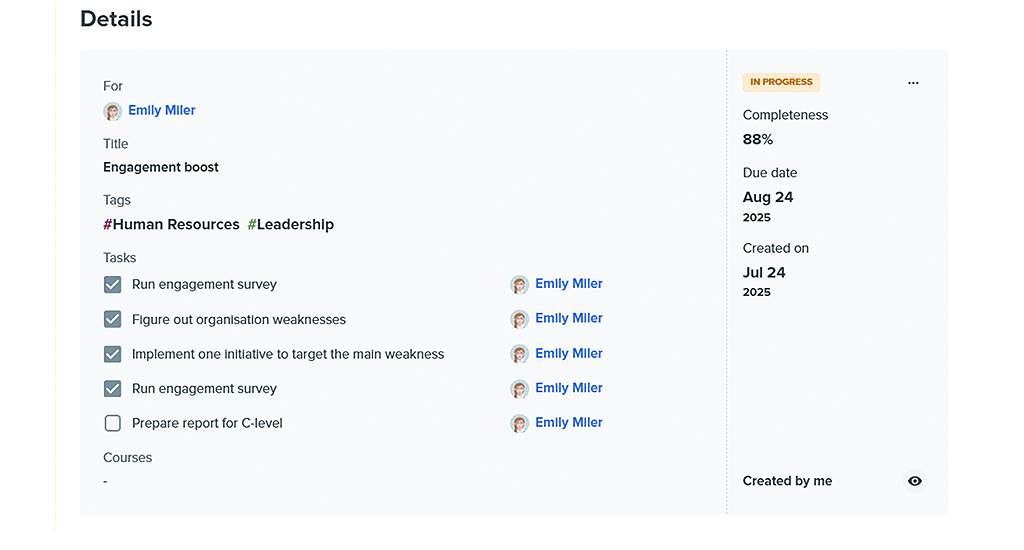Click the Completeness label
This screenshot has width=1024, height=550.
785,115
